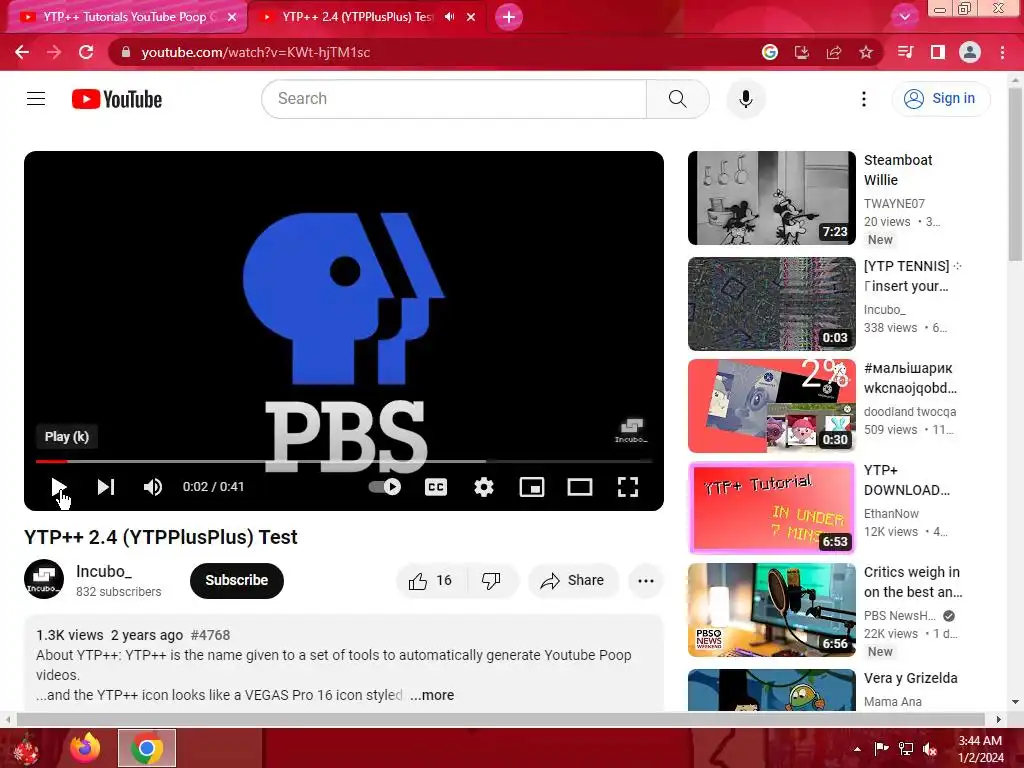Go forward in browser

tap(54, 52)
